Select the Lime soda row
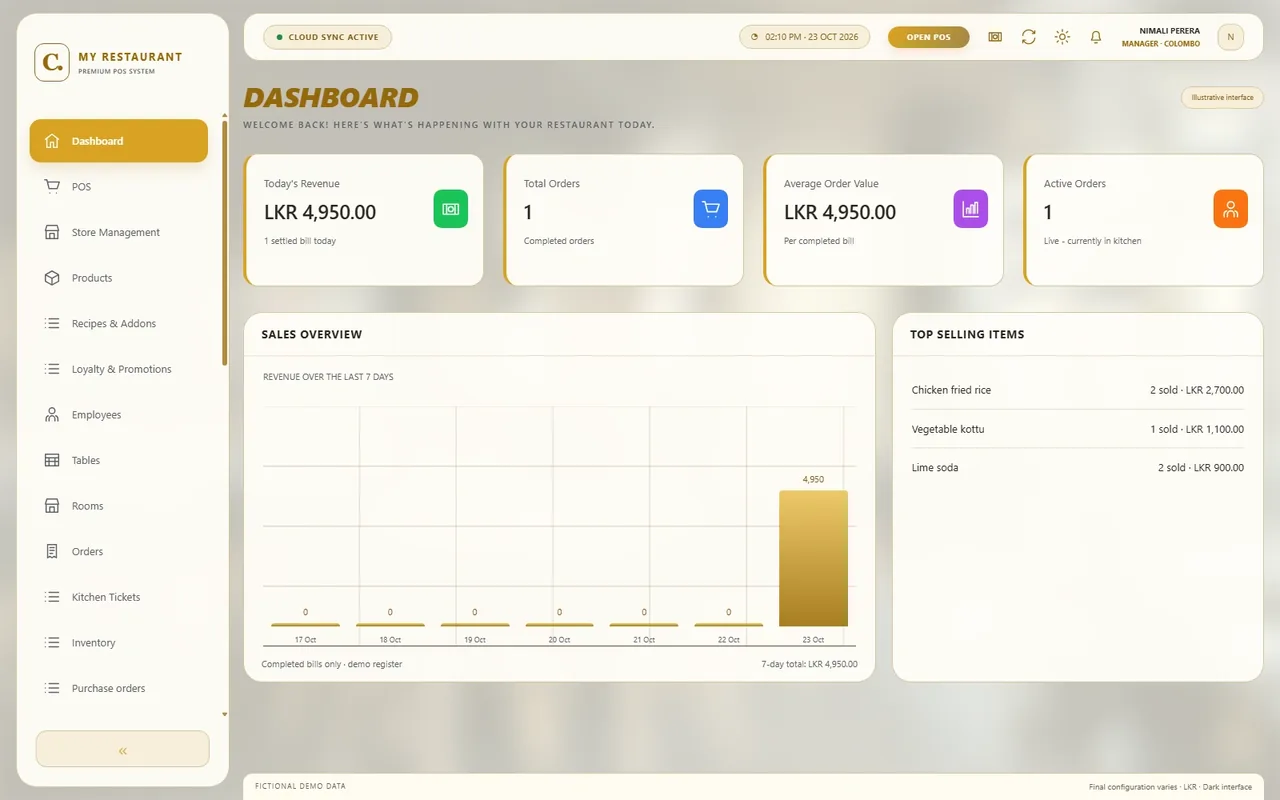1280x800 pixels. (x=1078, y=468)
